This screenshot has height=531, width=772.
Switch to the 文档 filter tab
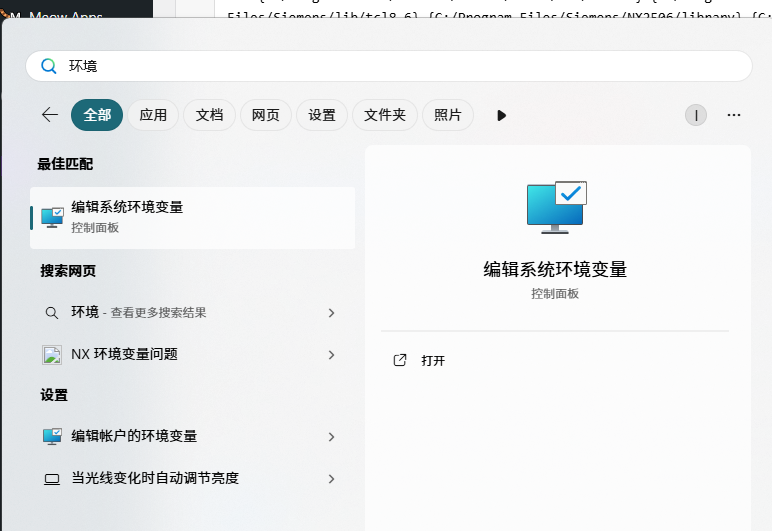(209, 115)
